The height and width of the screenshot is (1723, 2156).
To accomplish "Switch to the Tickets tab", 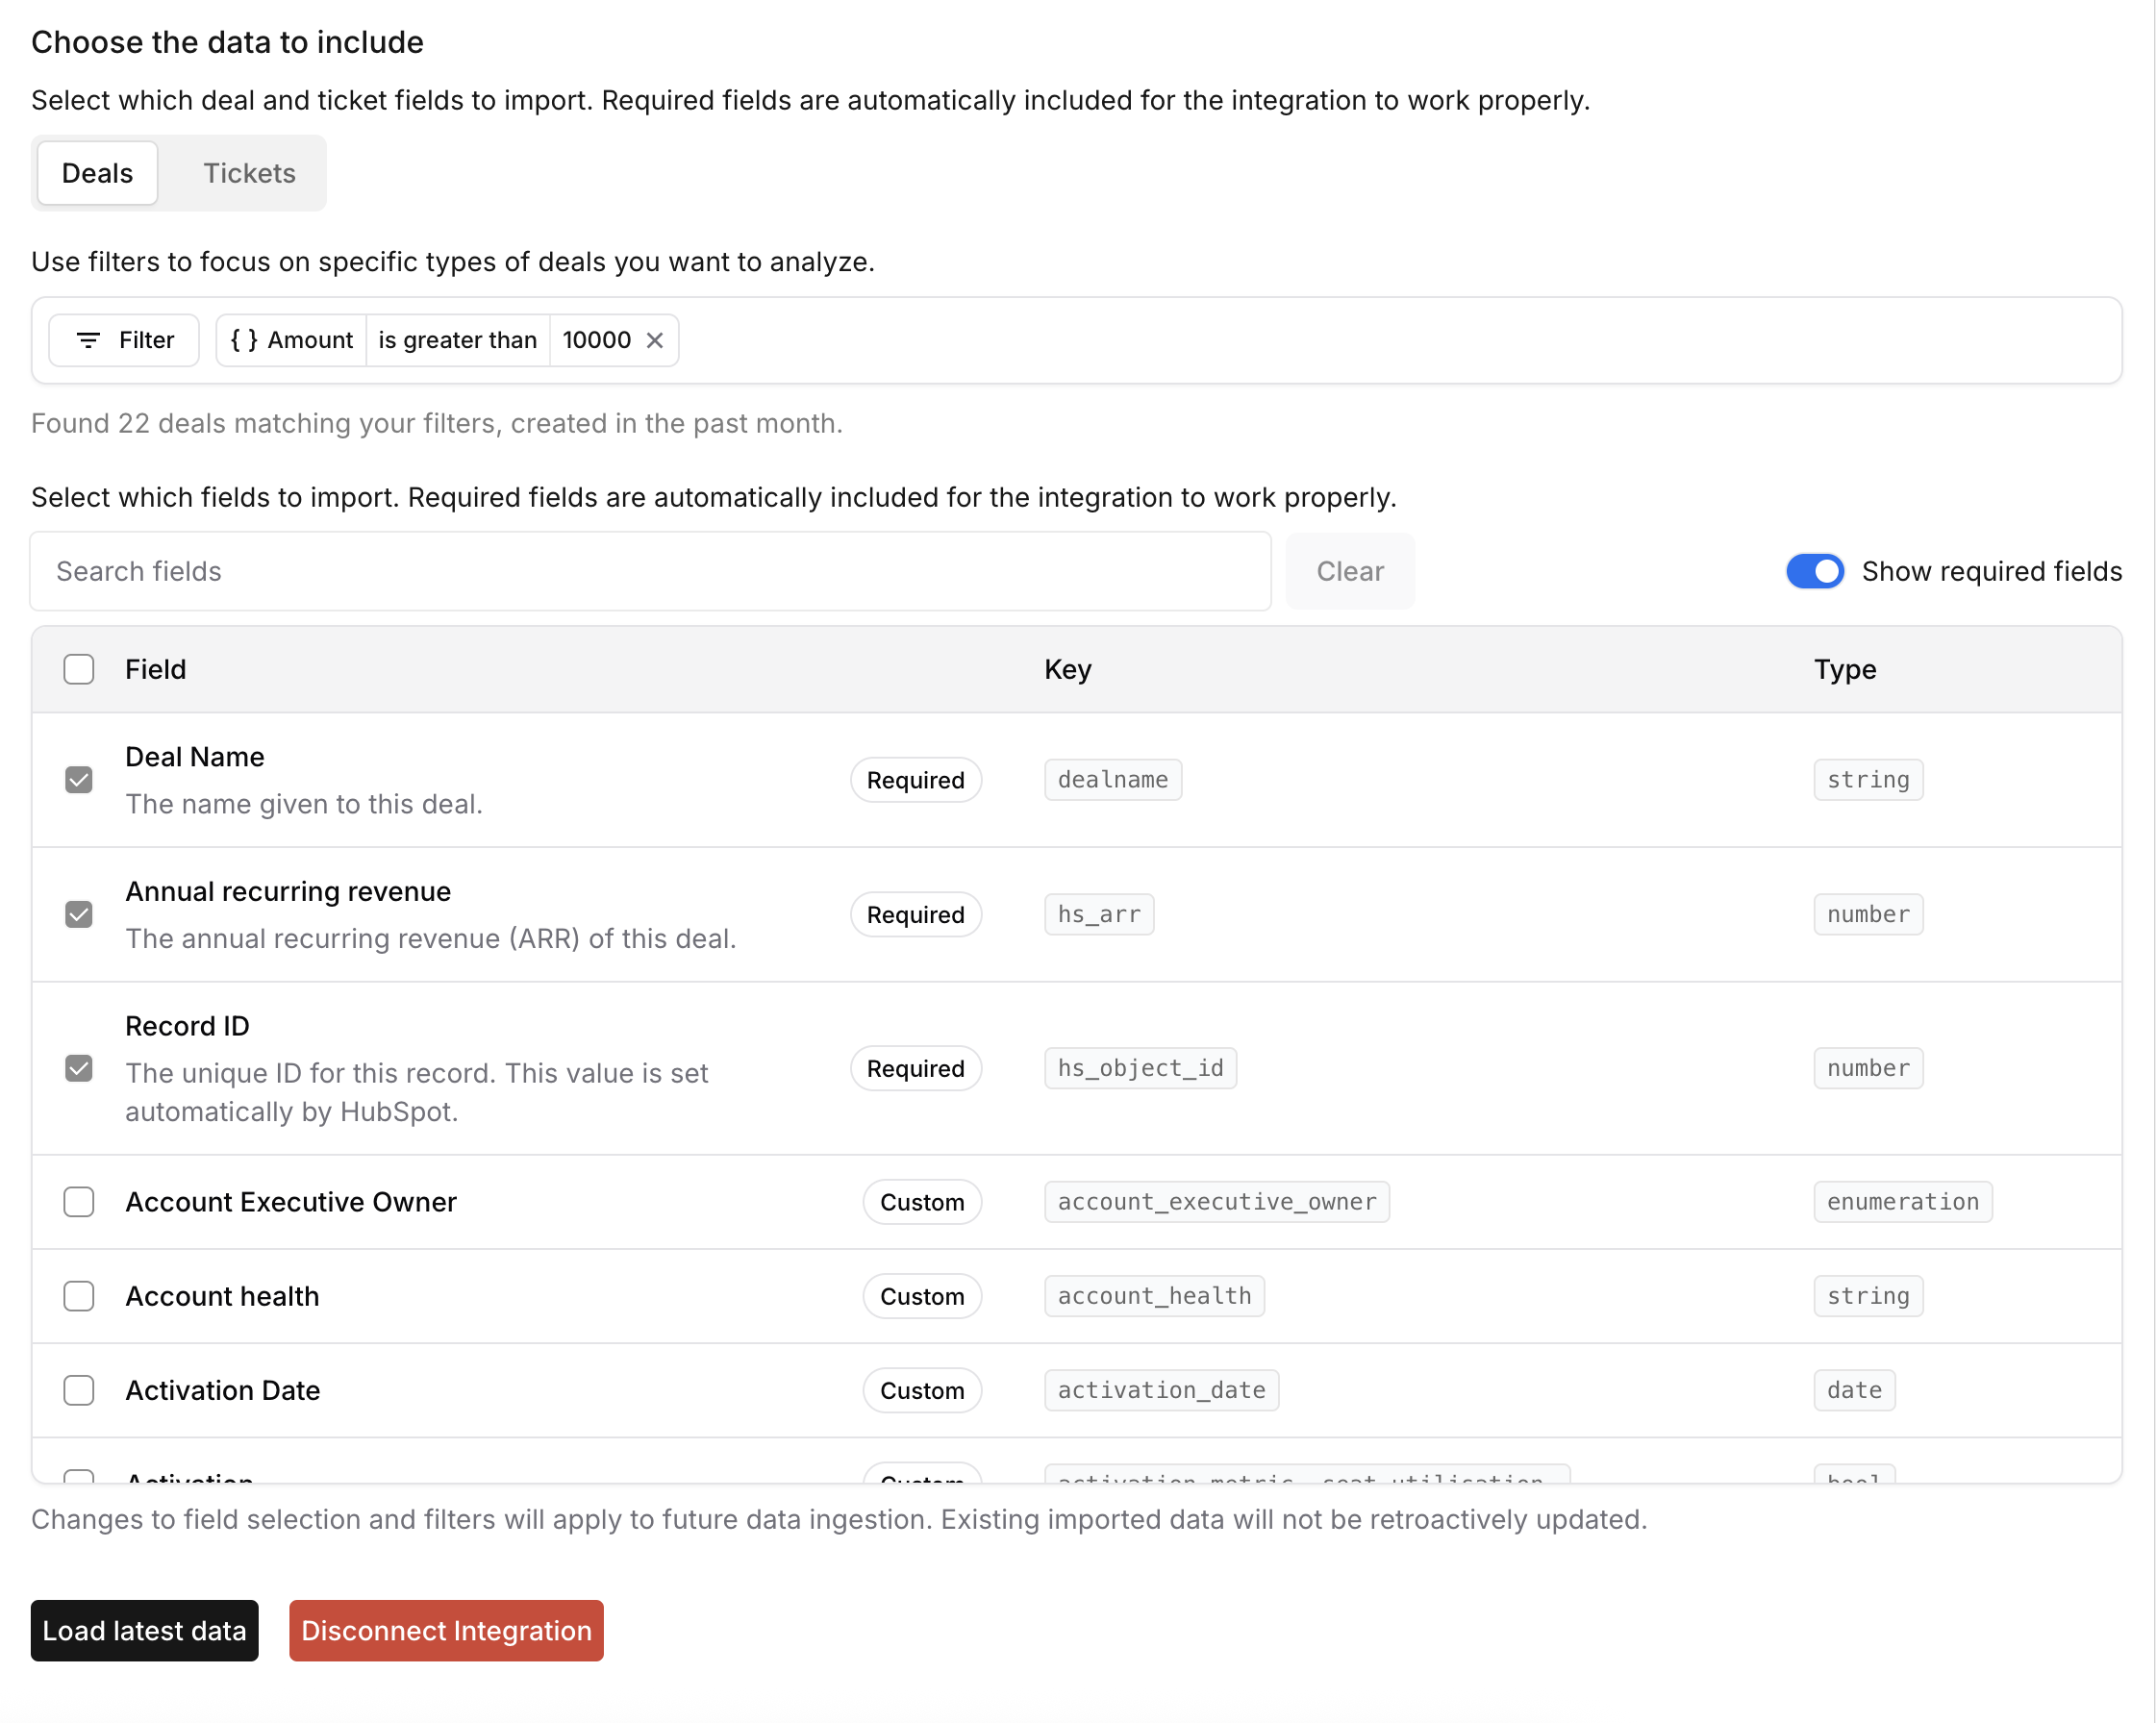I will (x=249, y=173).
